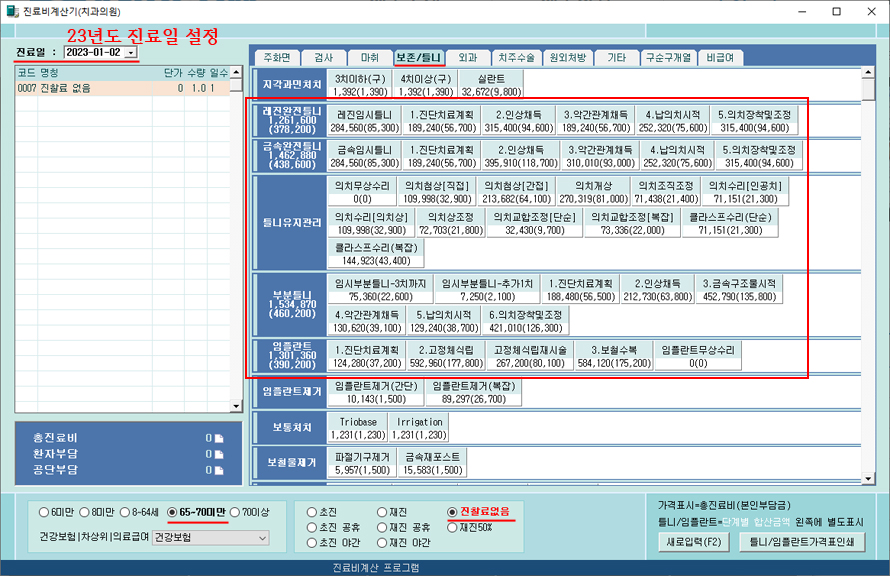
Task: Select the 70이상 age radio button
Action: tap(236, 512)
